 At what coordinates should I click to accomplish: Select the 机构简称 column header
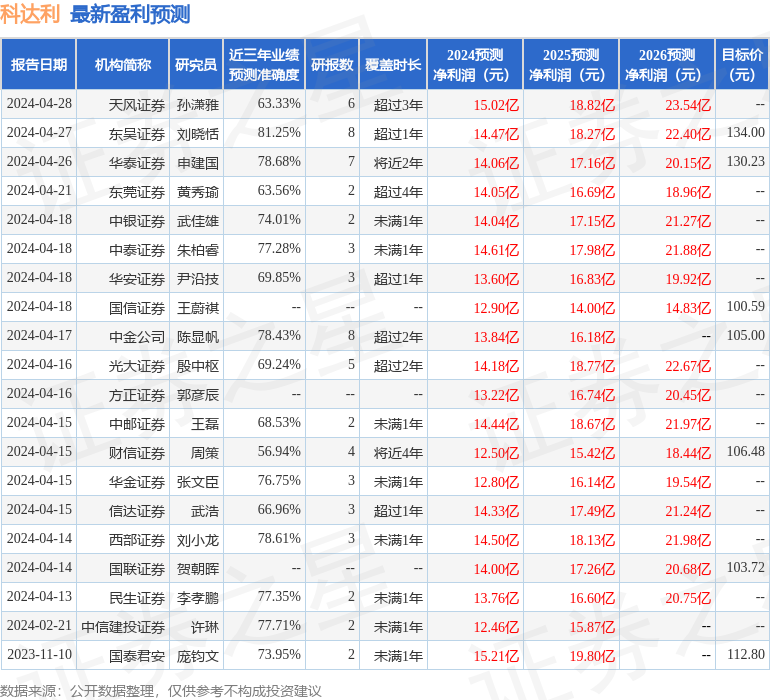tap(123, 64)
